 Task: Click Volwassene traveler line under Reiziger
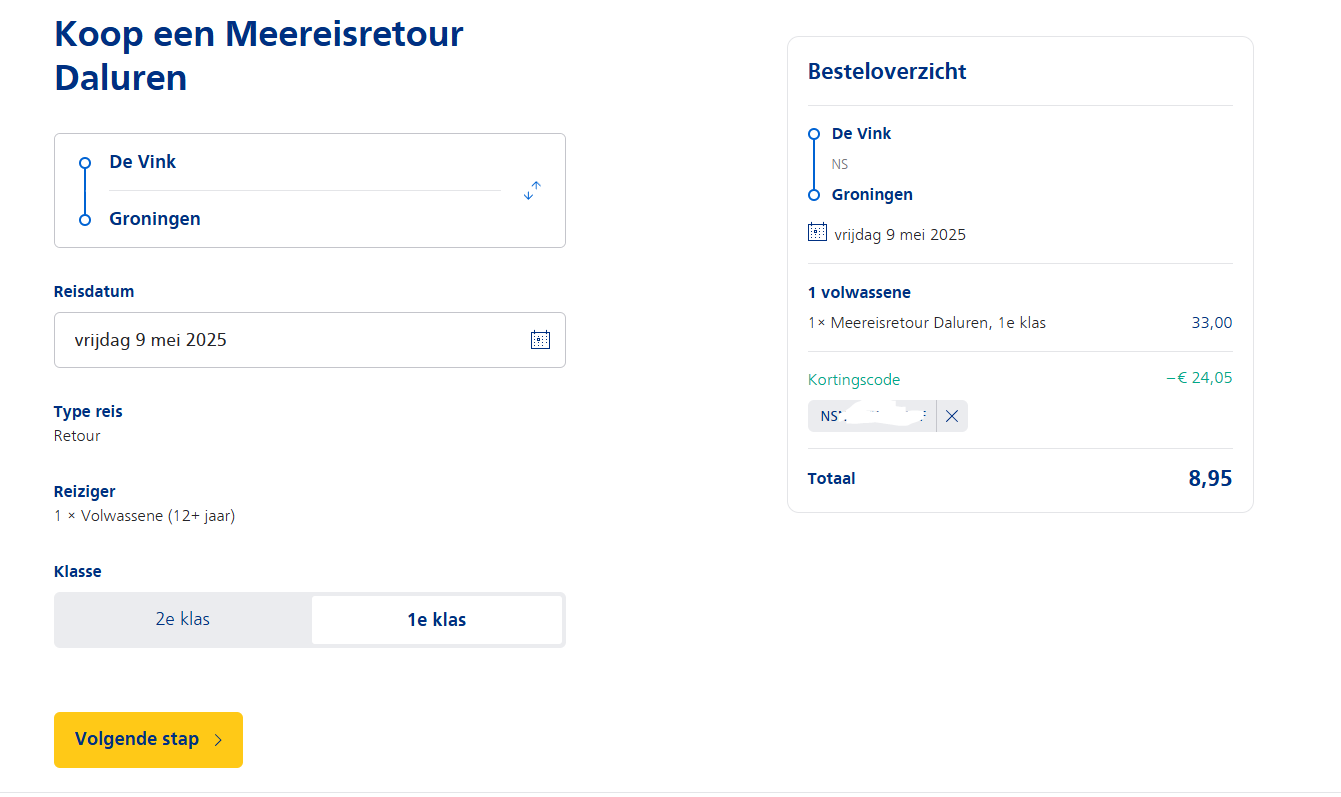[x=144, y=516]
